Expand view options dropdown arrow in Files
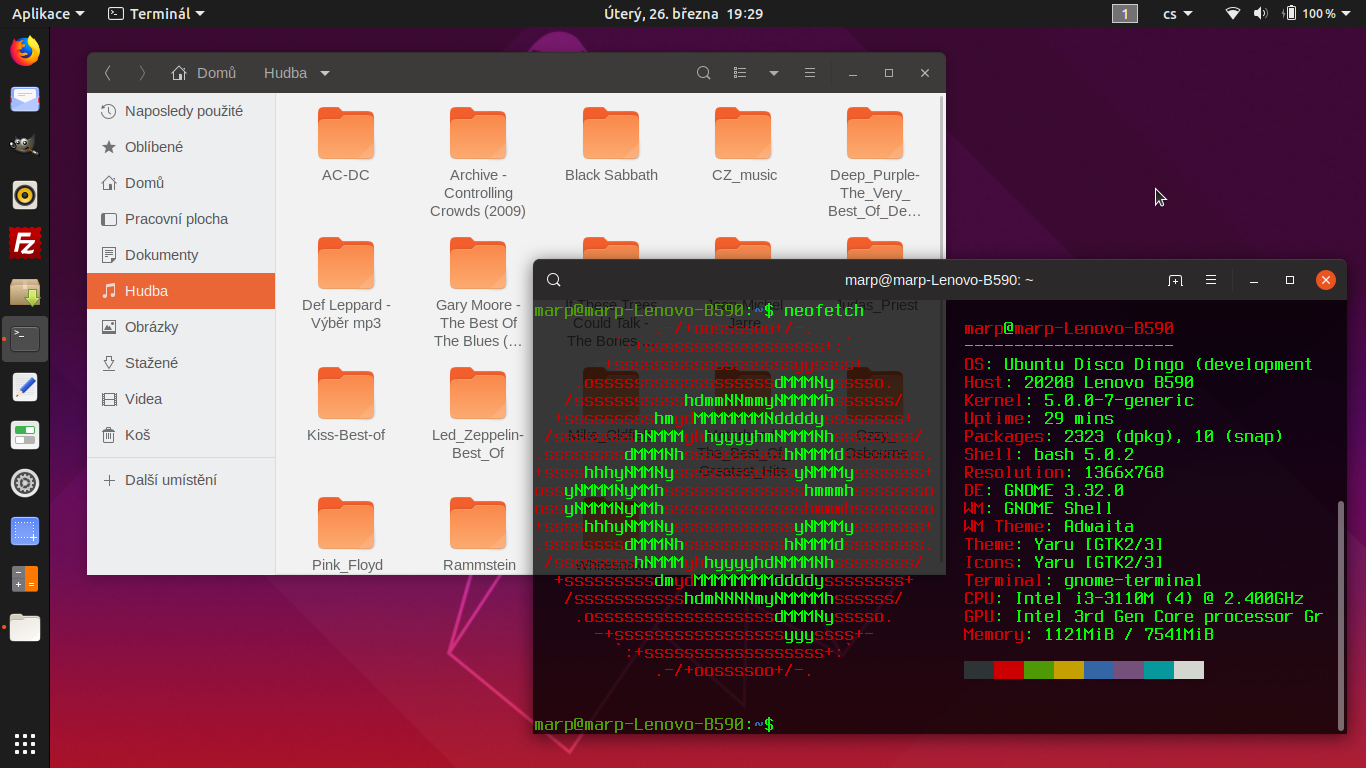The height and width of the screenshot is (768, 1366). (x=774, y=73)
